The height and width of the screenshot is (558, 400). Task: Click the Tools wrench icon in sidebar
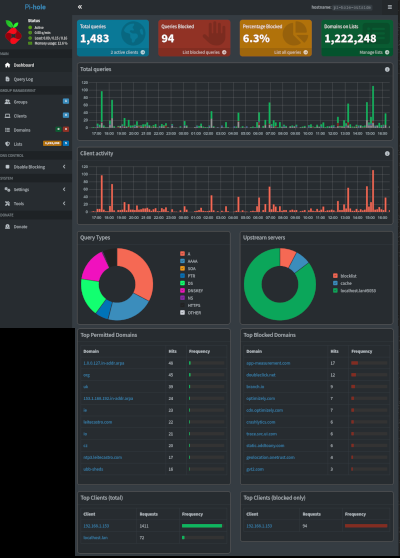pos(7,204)
